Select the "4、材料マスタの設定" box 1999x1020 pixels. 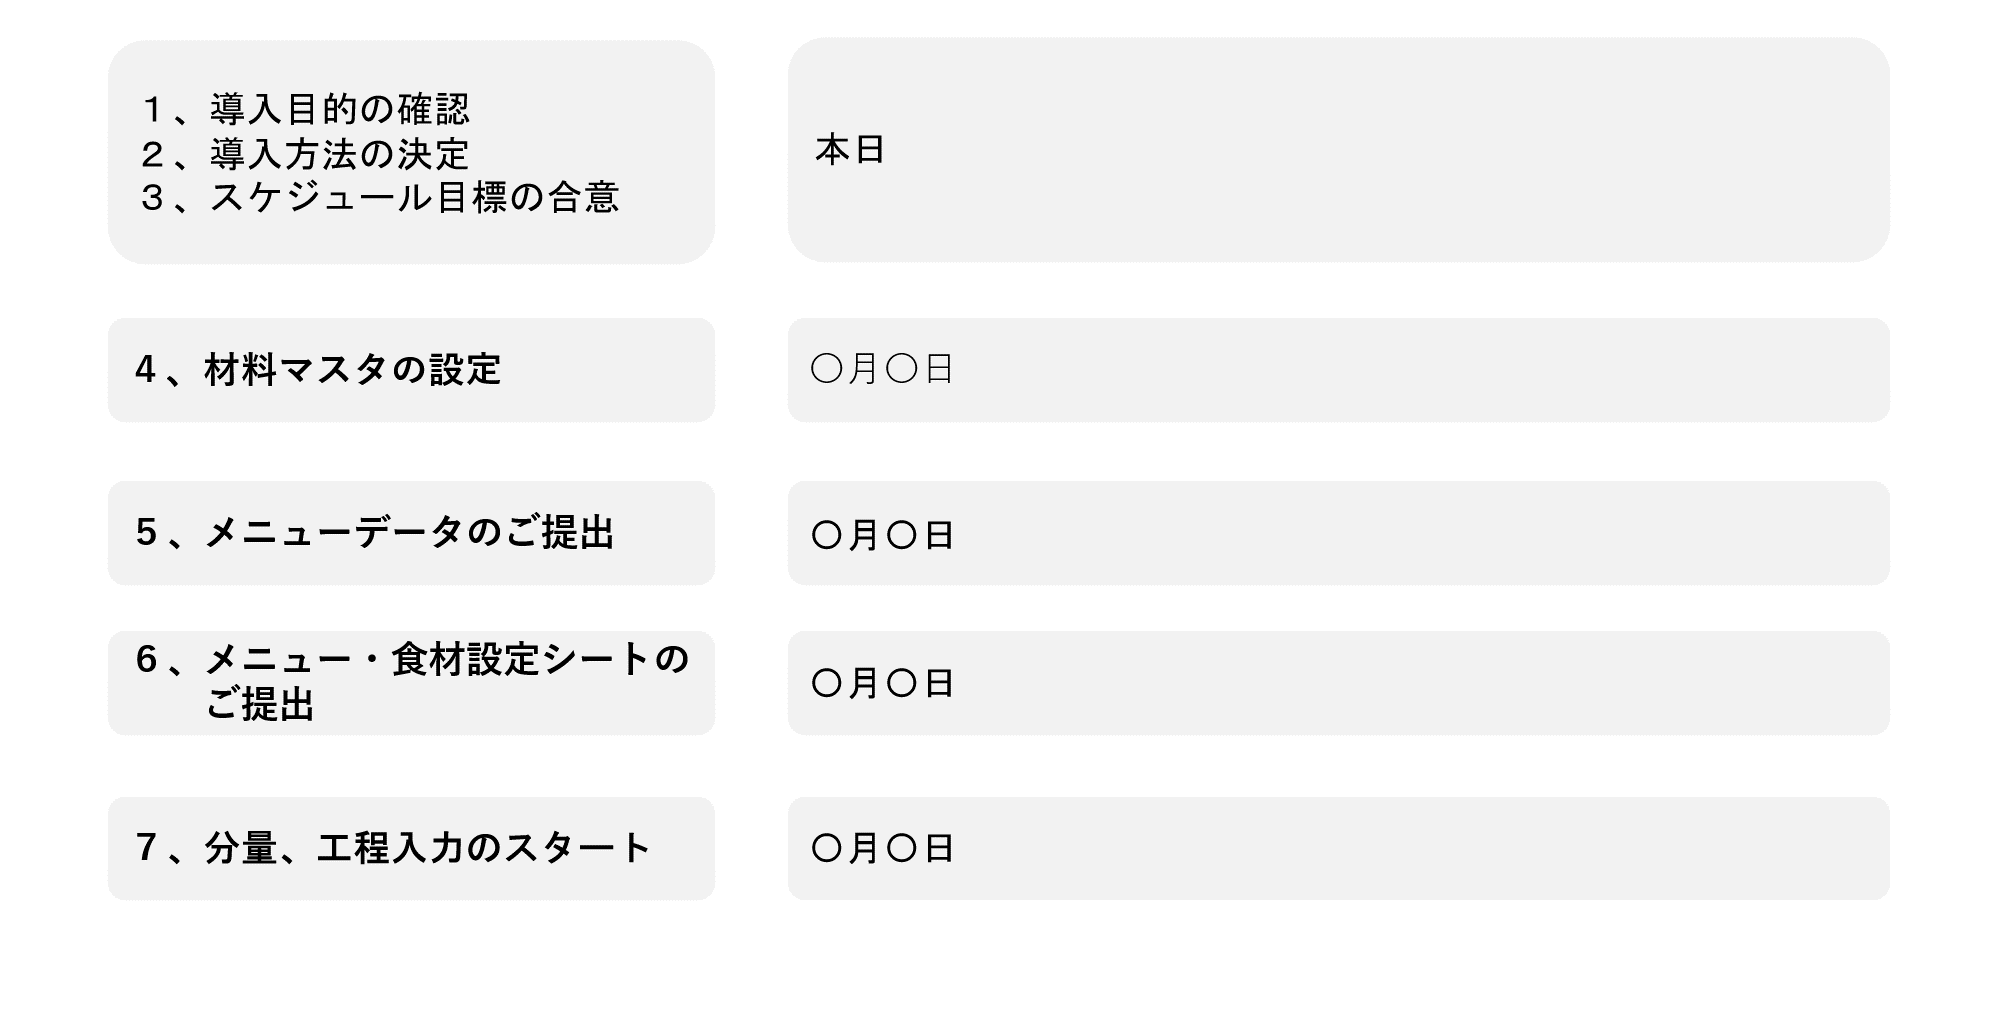click(410, 370)
